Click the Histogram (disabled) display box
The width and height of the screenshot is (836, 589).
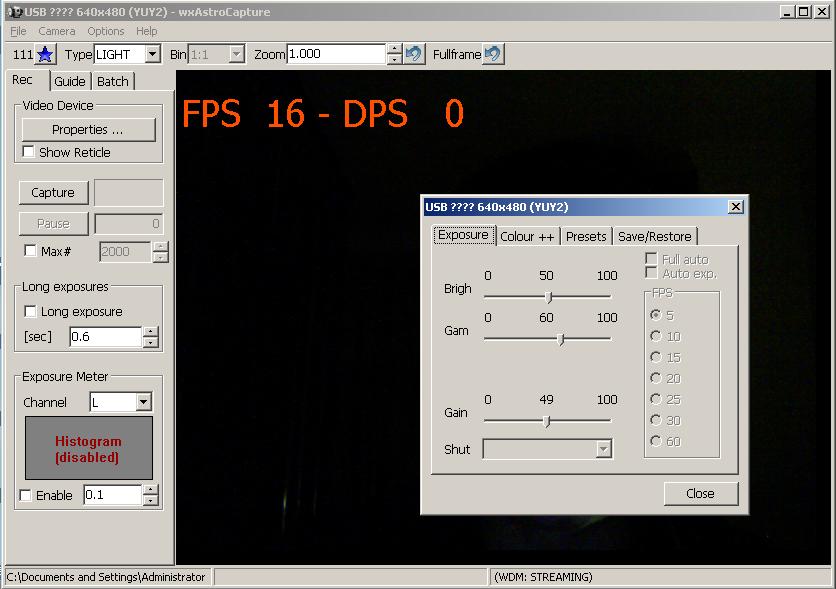[x=89, y=448]
